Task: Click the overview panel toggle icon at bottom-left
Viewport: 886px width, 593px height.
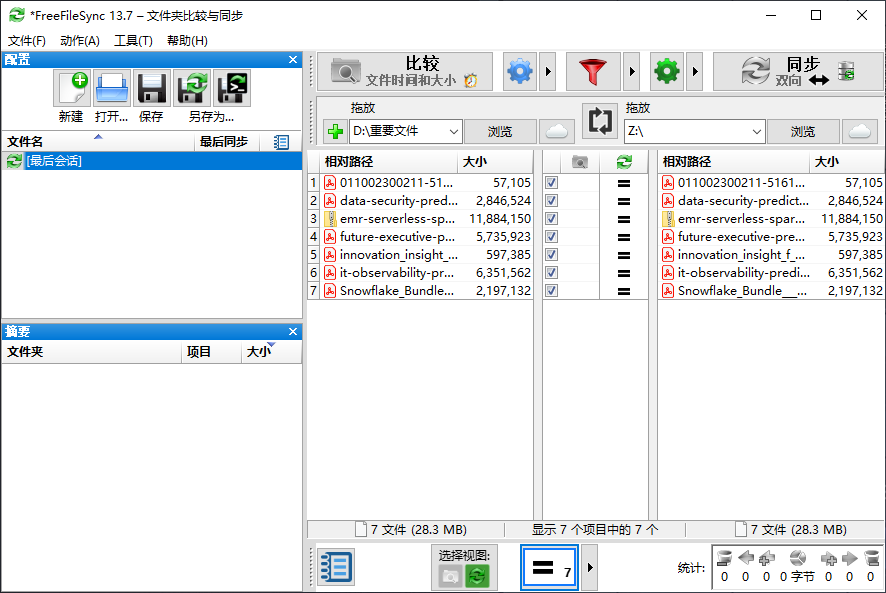Action: click(x=336, y=567)
